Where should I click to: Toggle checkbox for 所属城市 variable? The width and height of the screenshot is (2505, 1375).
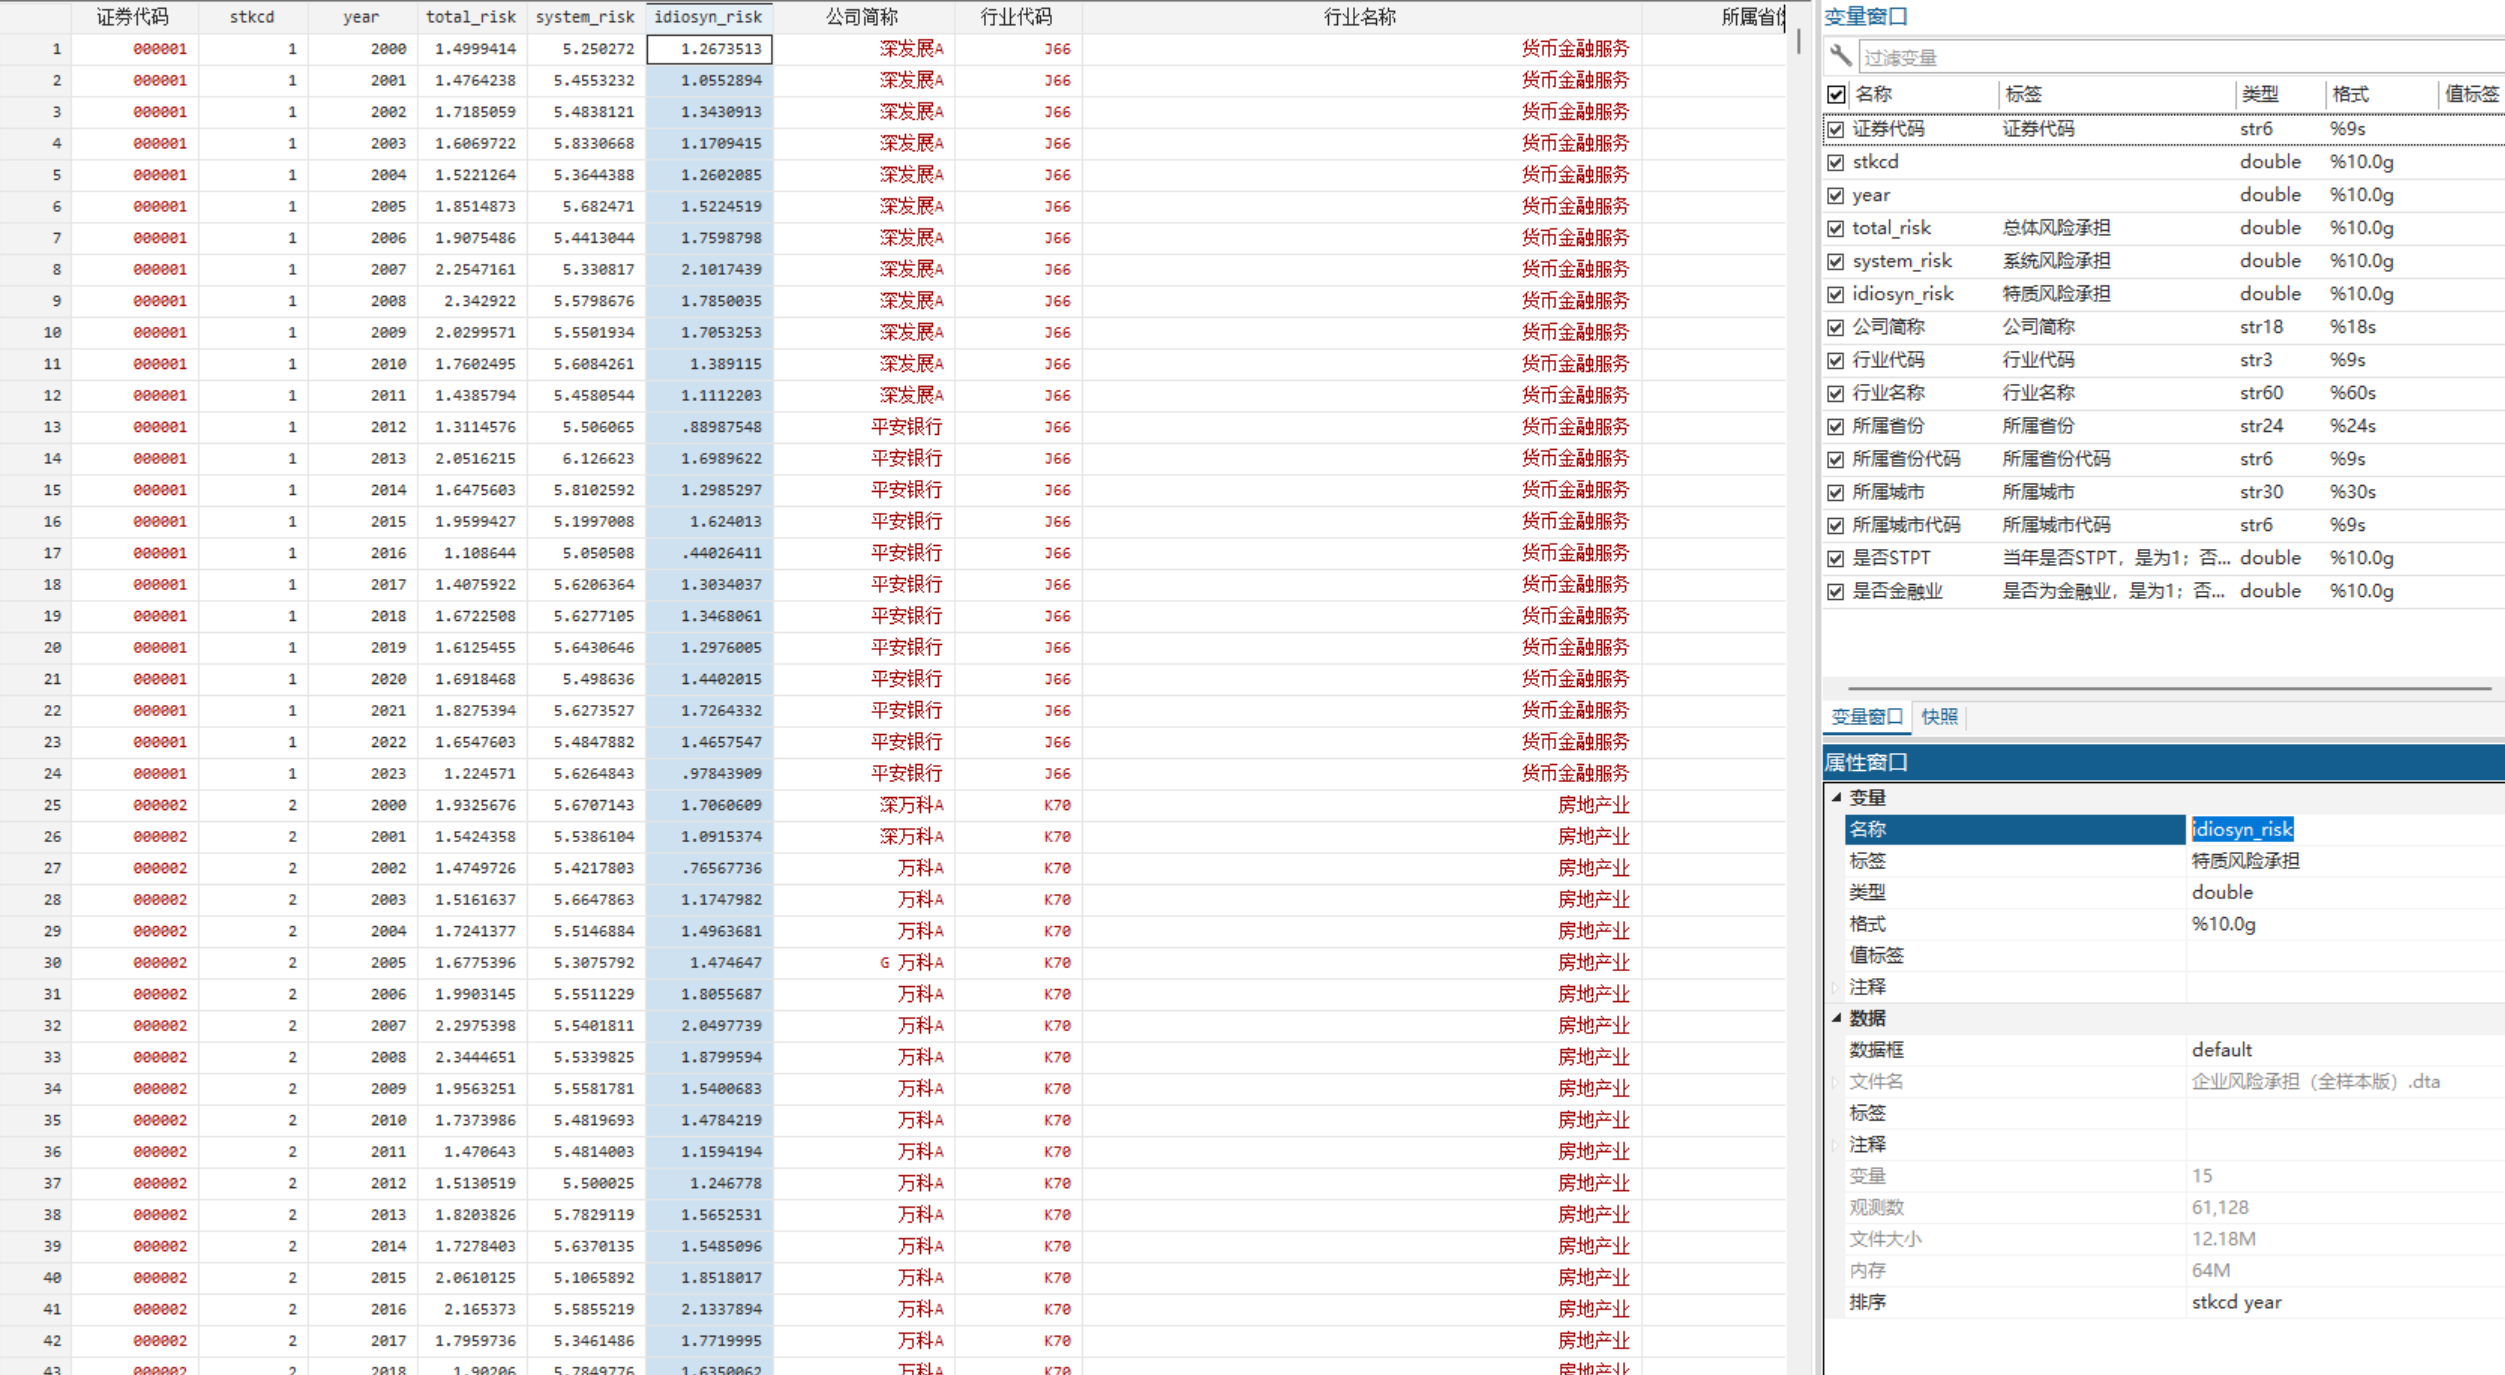coord(1836,492)
